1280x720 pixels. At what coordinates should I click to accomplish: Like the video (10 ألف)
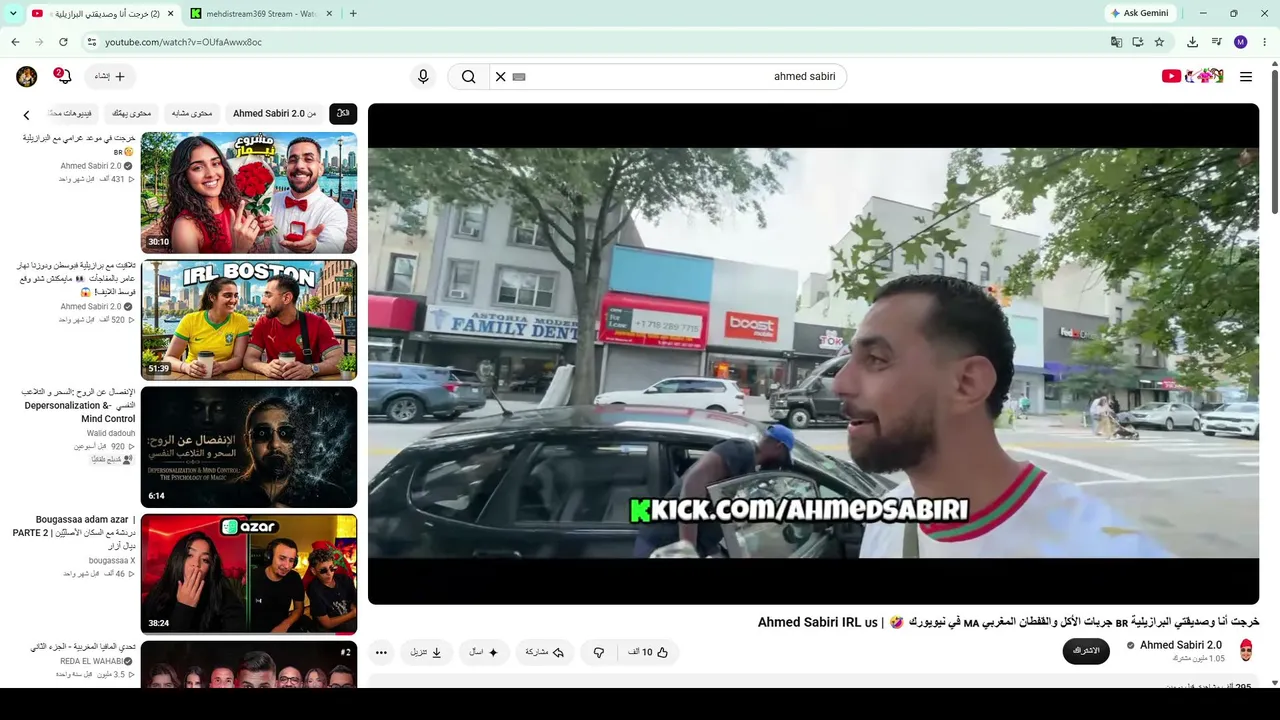click(x=648, y=652)
